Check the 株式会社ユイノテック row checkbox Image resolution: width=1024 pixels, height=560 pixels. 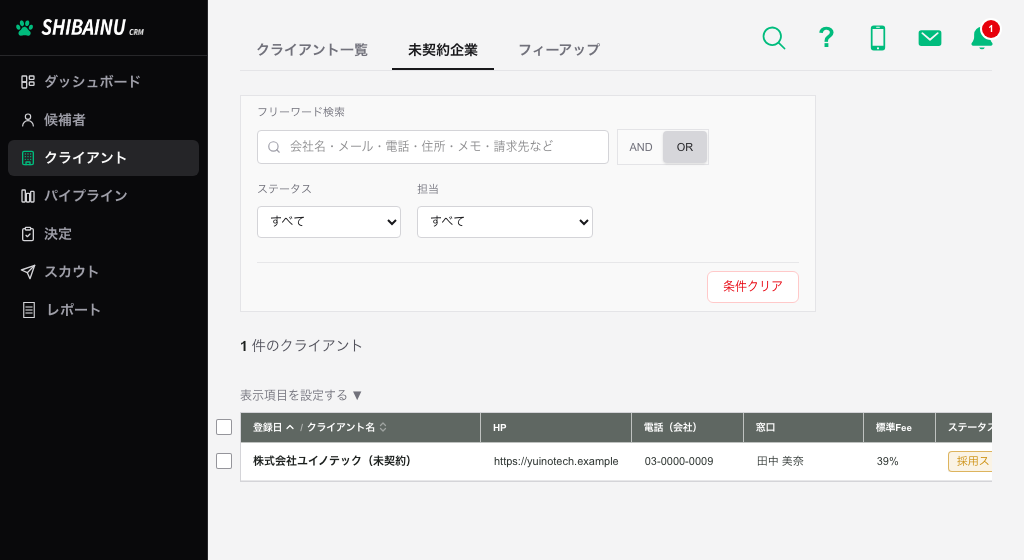[224, 461]
